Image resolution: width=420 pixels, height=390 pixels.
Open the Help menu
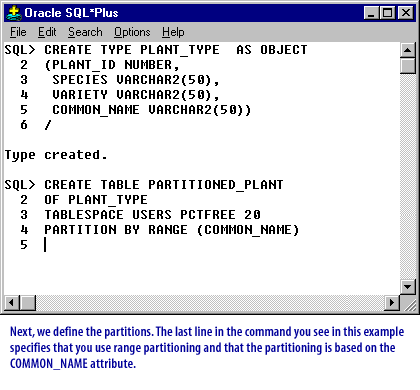pyautogui.click(x=173, y=32)
